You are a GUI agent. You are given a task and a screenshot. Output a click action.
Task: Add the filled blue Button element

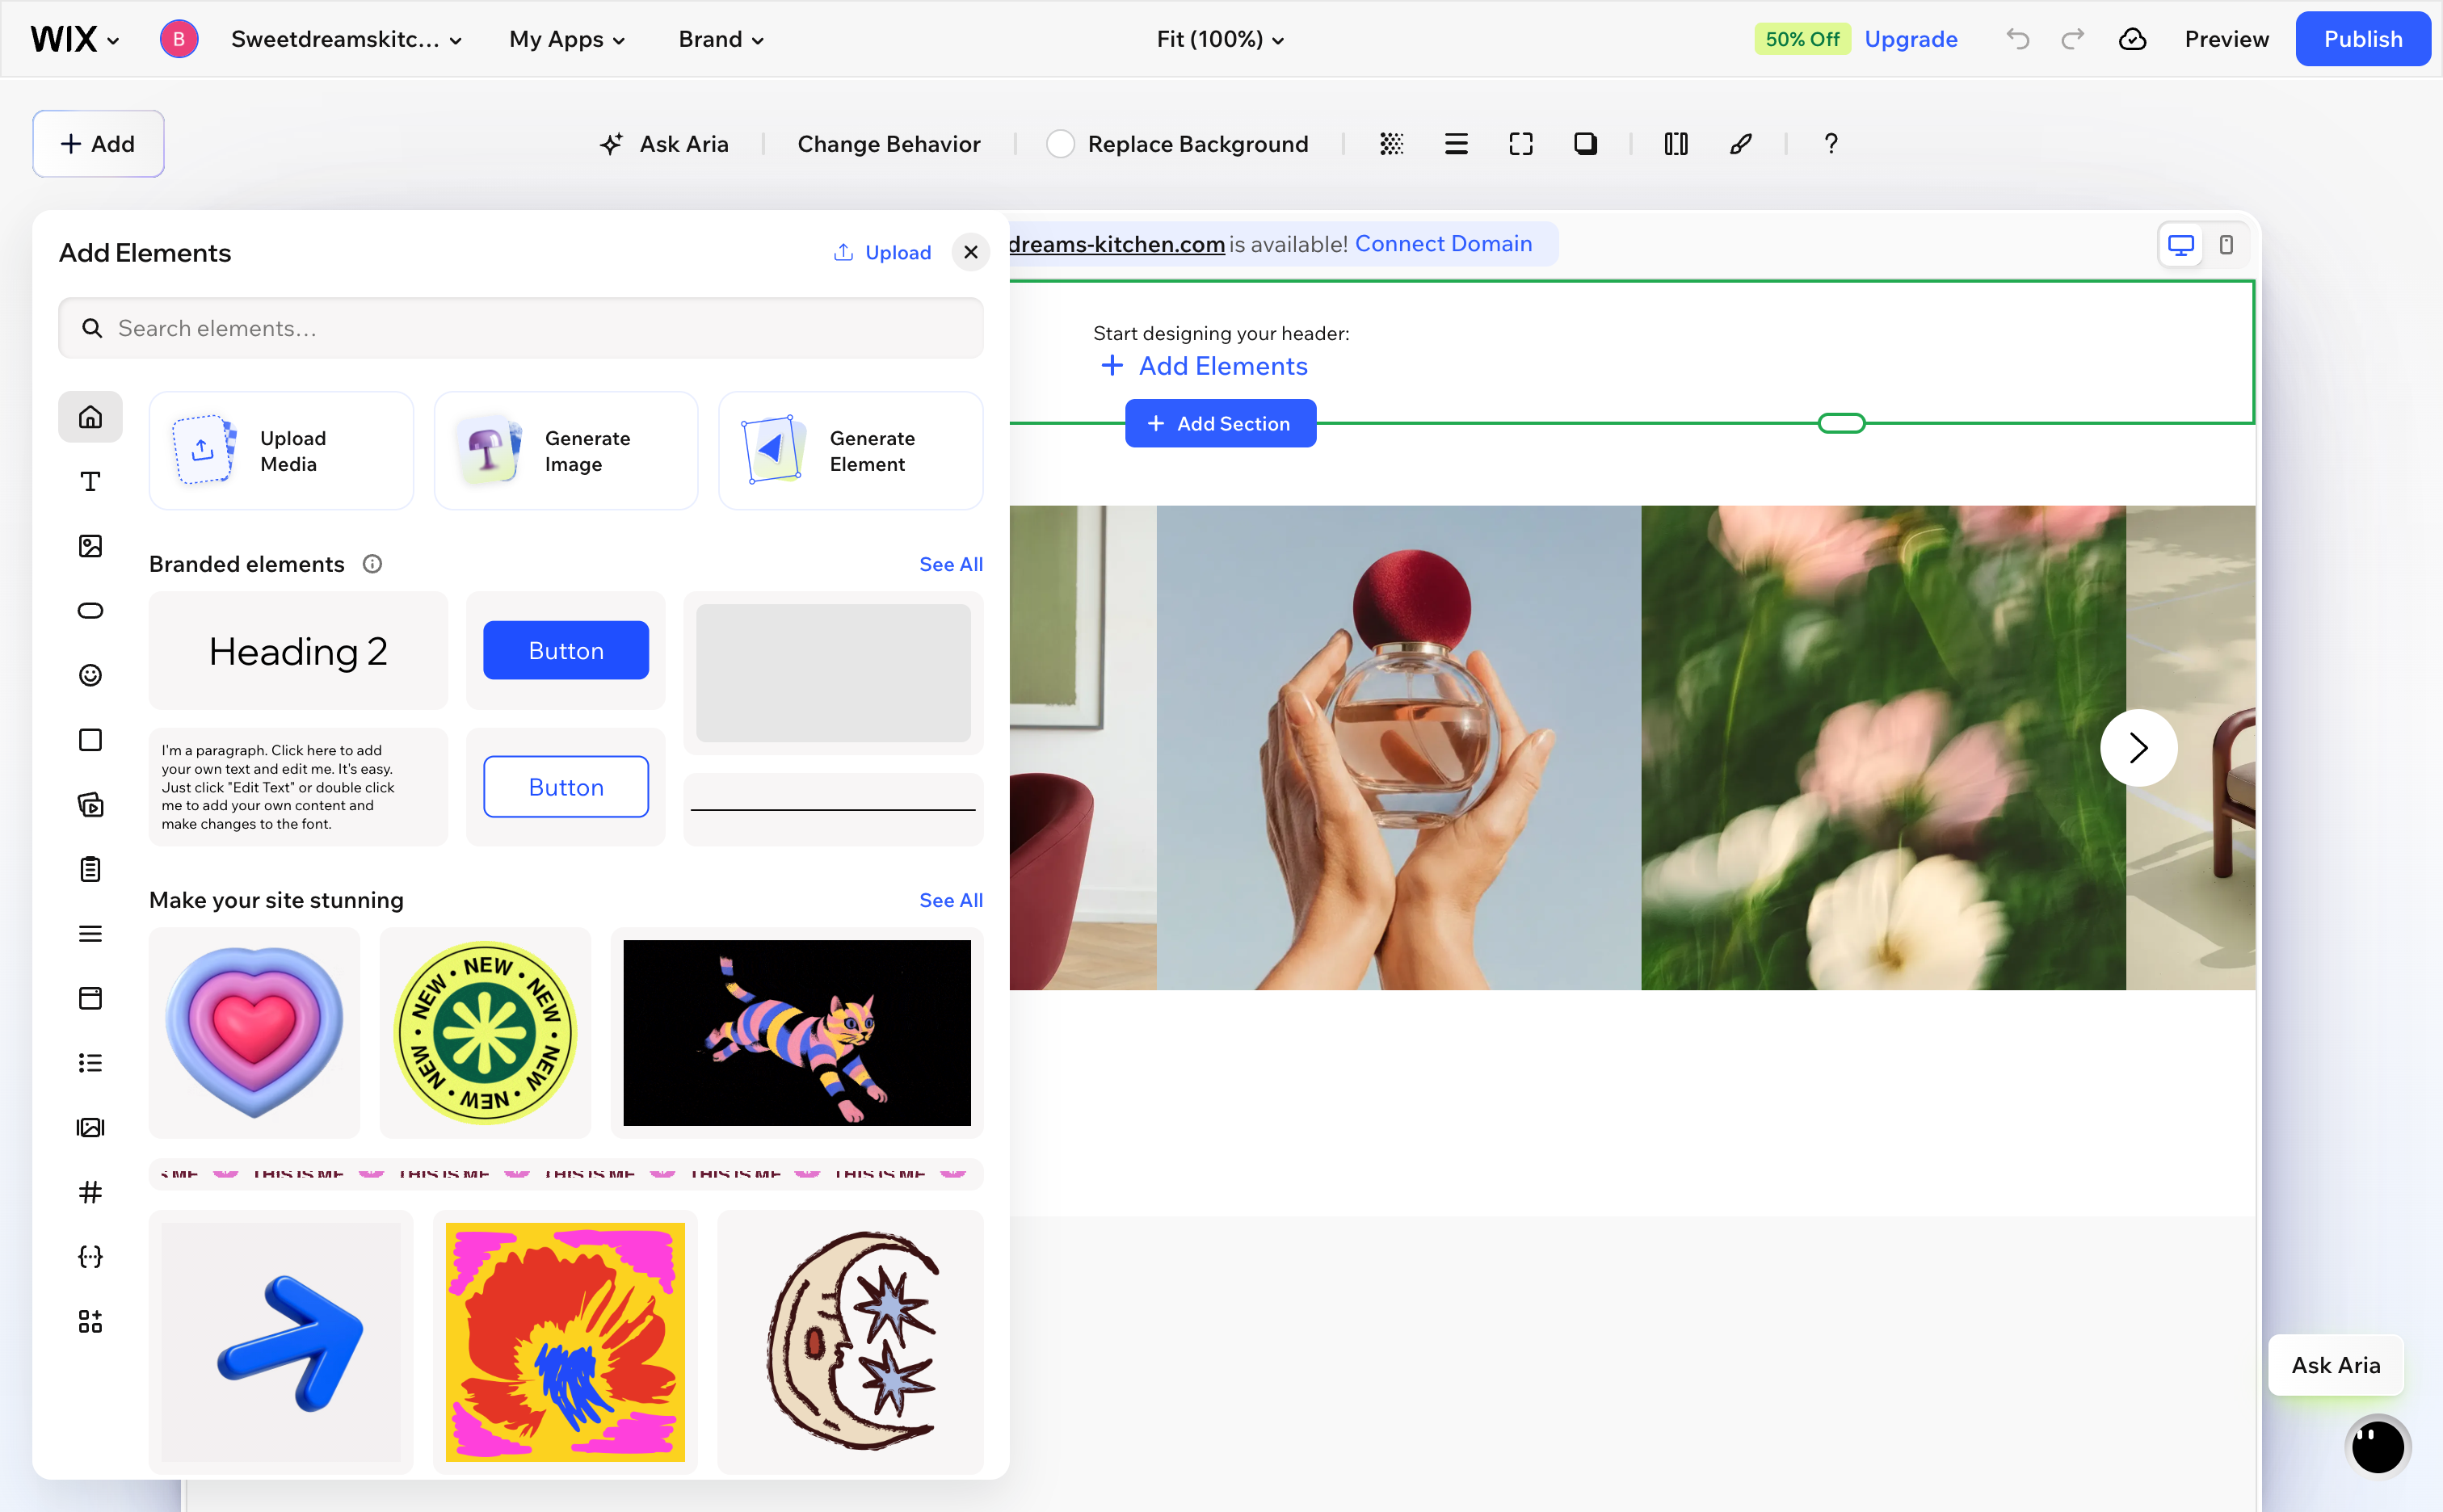click(x=566, y=651)
